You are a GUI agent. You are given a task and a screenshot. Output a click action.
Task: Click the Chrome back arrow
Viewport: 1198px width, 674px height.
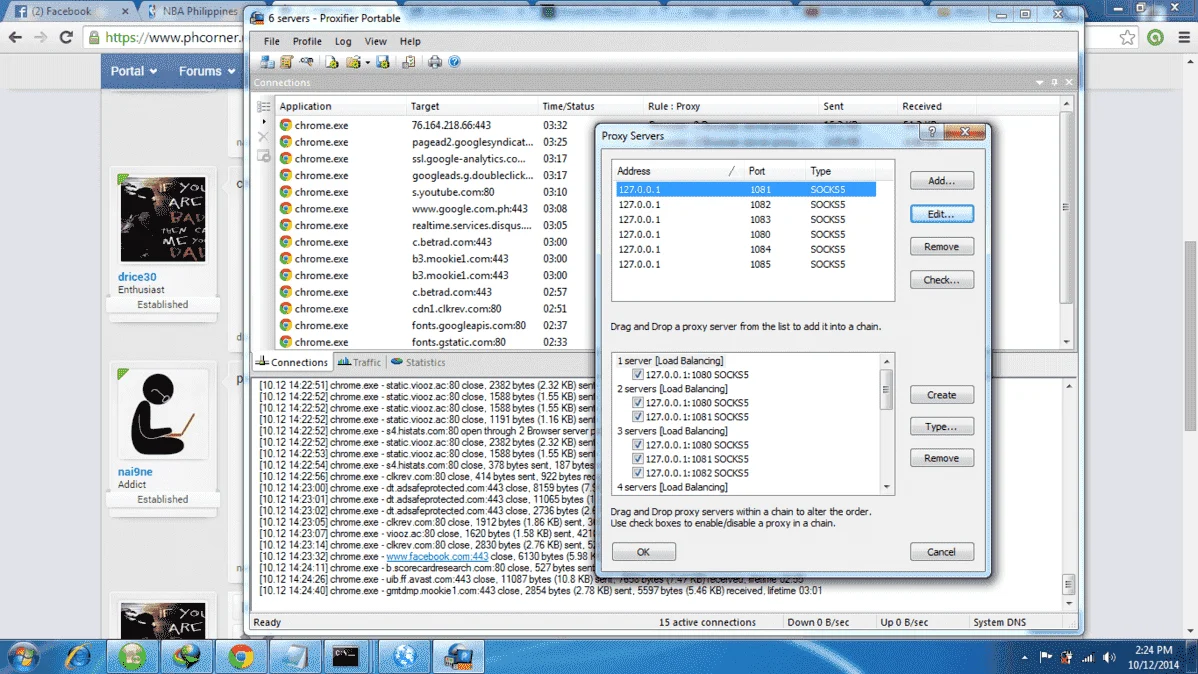click(15, 37)
